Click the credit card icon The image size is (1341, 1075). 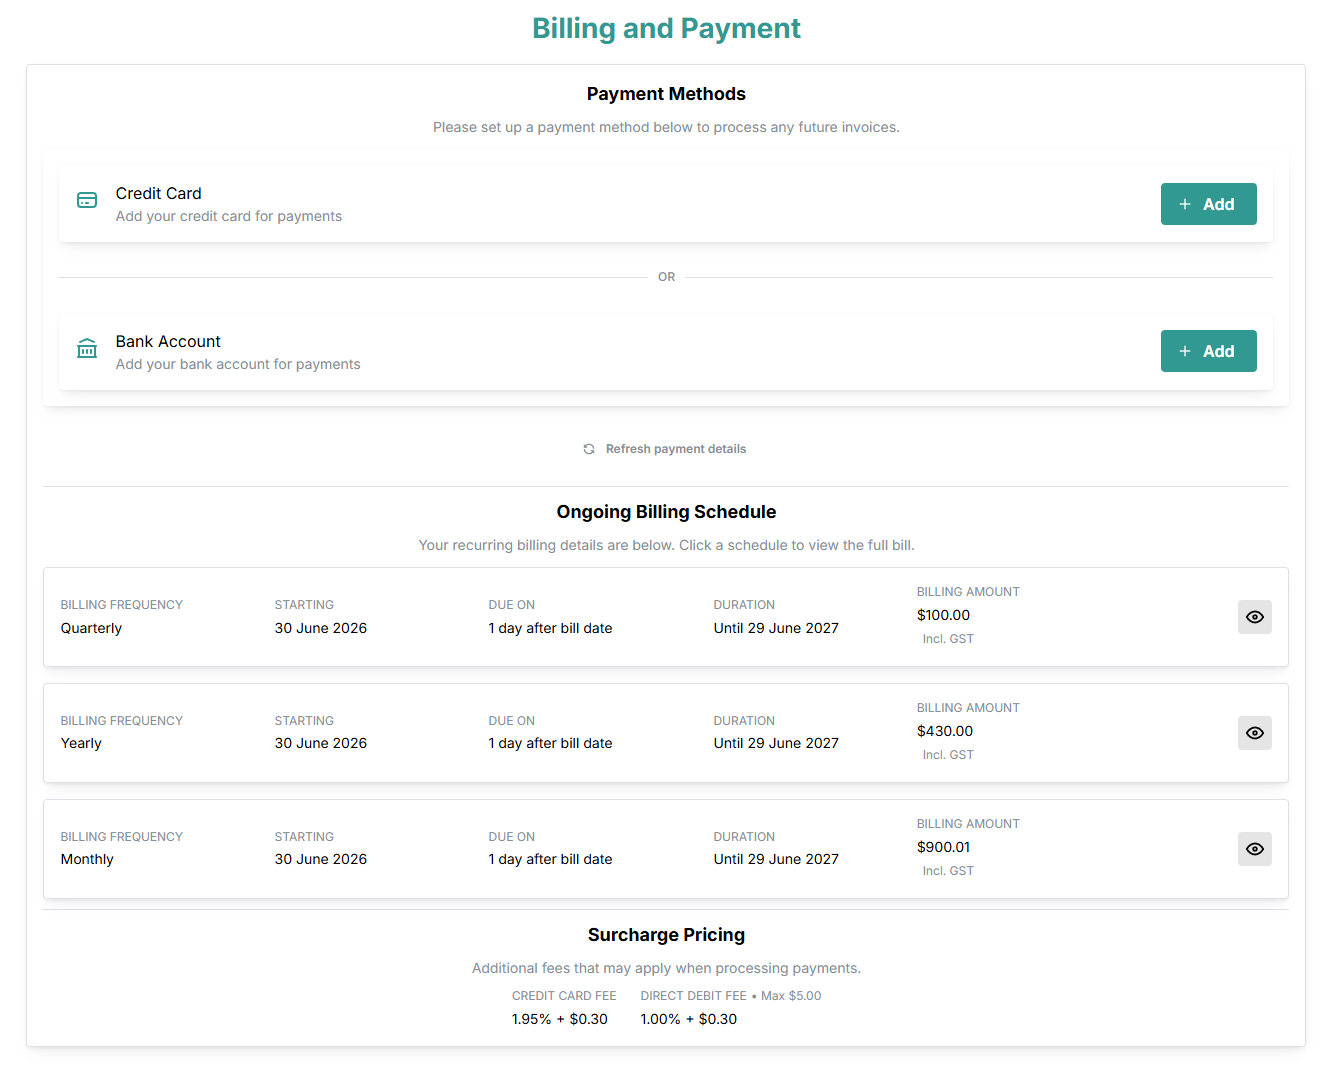tap(87, 200)
